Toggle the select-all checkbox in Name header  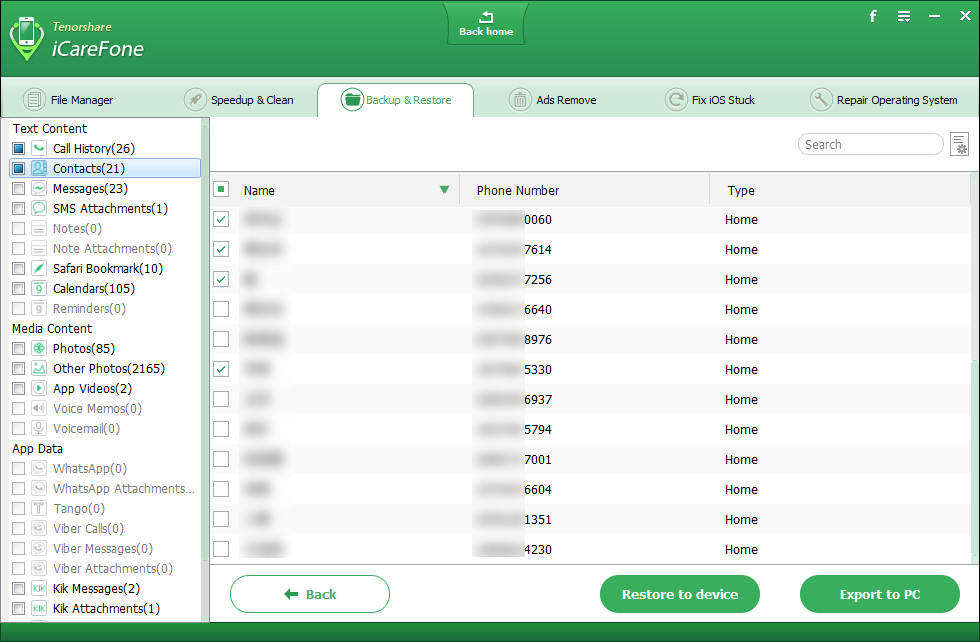click(221, 189)
